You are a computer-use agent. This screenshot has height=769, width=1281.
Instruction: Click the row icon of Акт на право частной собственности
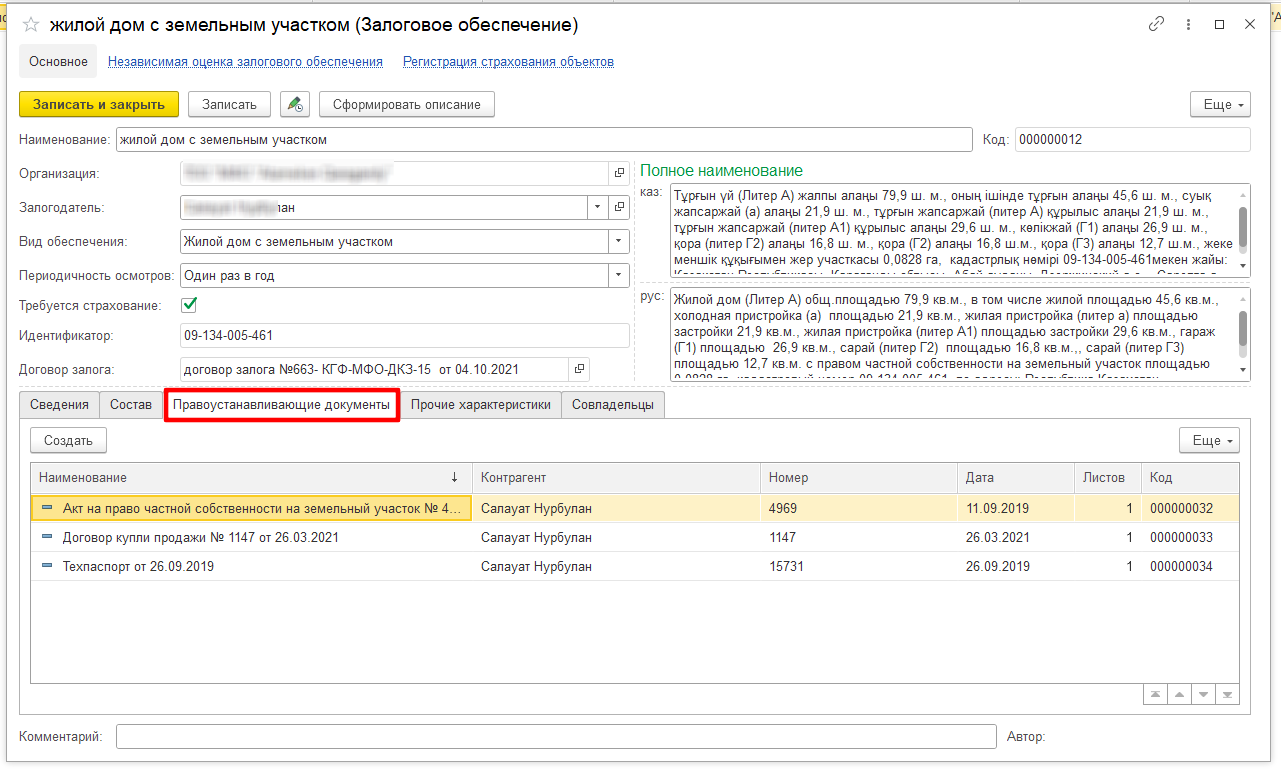tap(47, 508)
